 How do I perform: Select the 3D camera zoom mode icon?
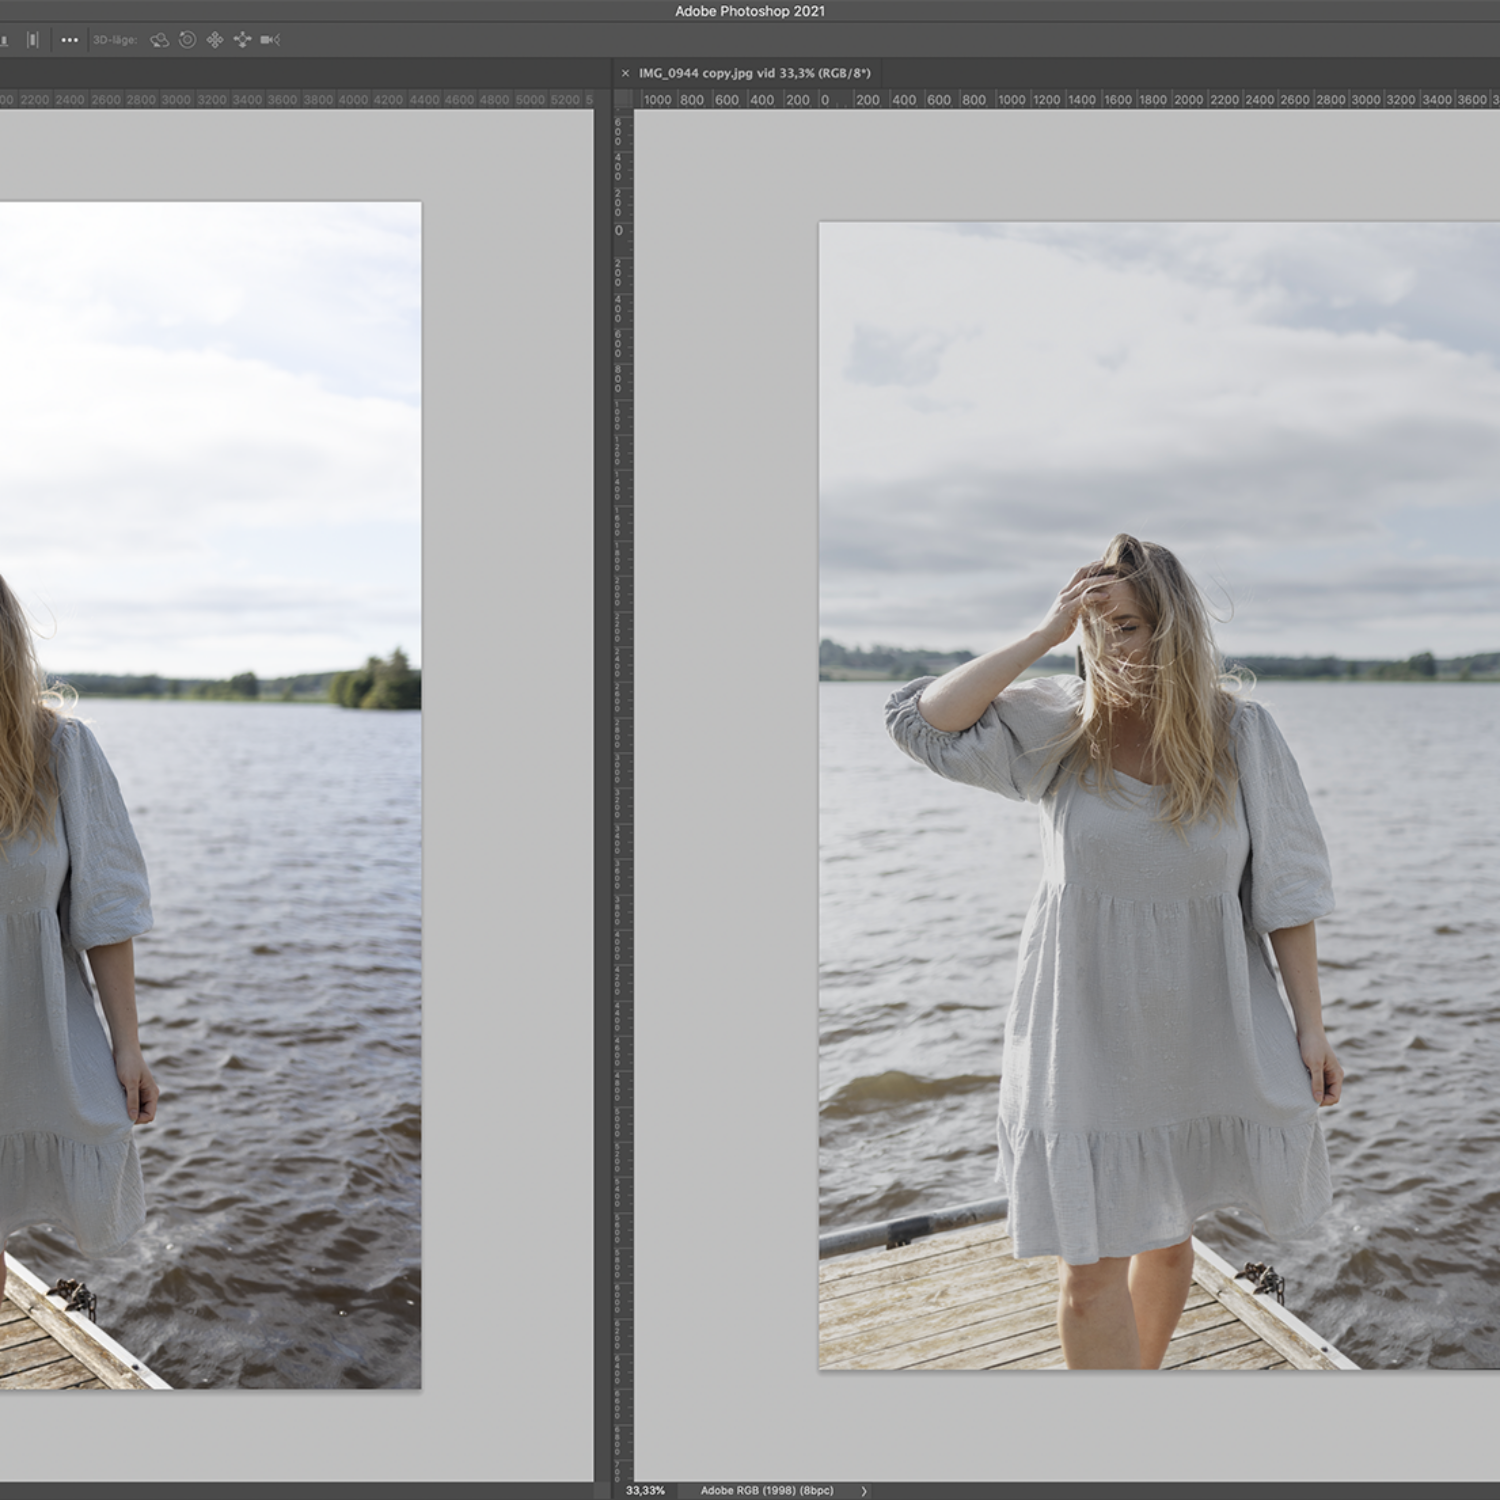pyautogui.click(x=269, y=40)
